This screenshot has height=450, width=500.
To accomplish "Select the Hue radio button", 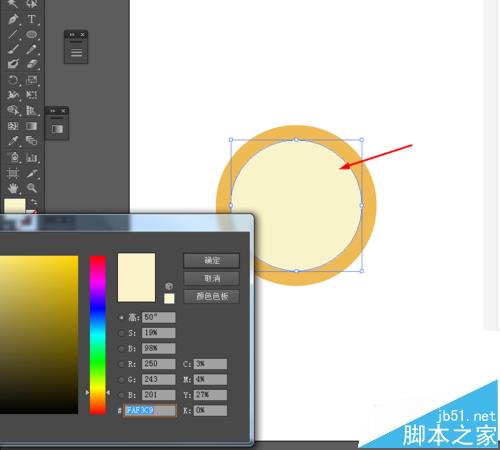I will tap(122, 318).
